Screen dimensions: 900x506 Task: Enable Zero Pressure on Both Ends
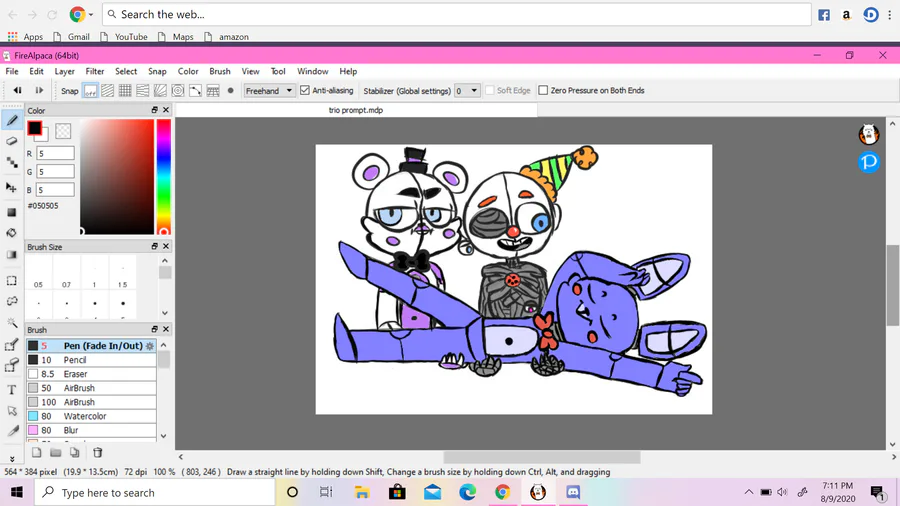click(x=543, y=91)
